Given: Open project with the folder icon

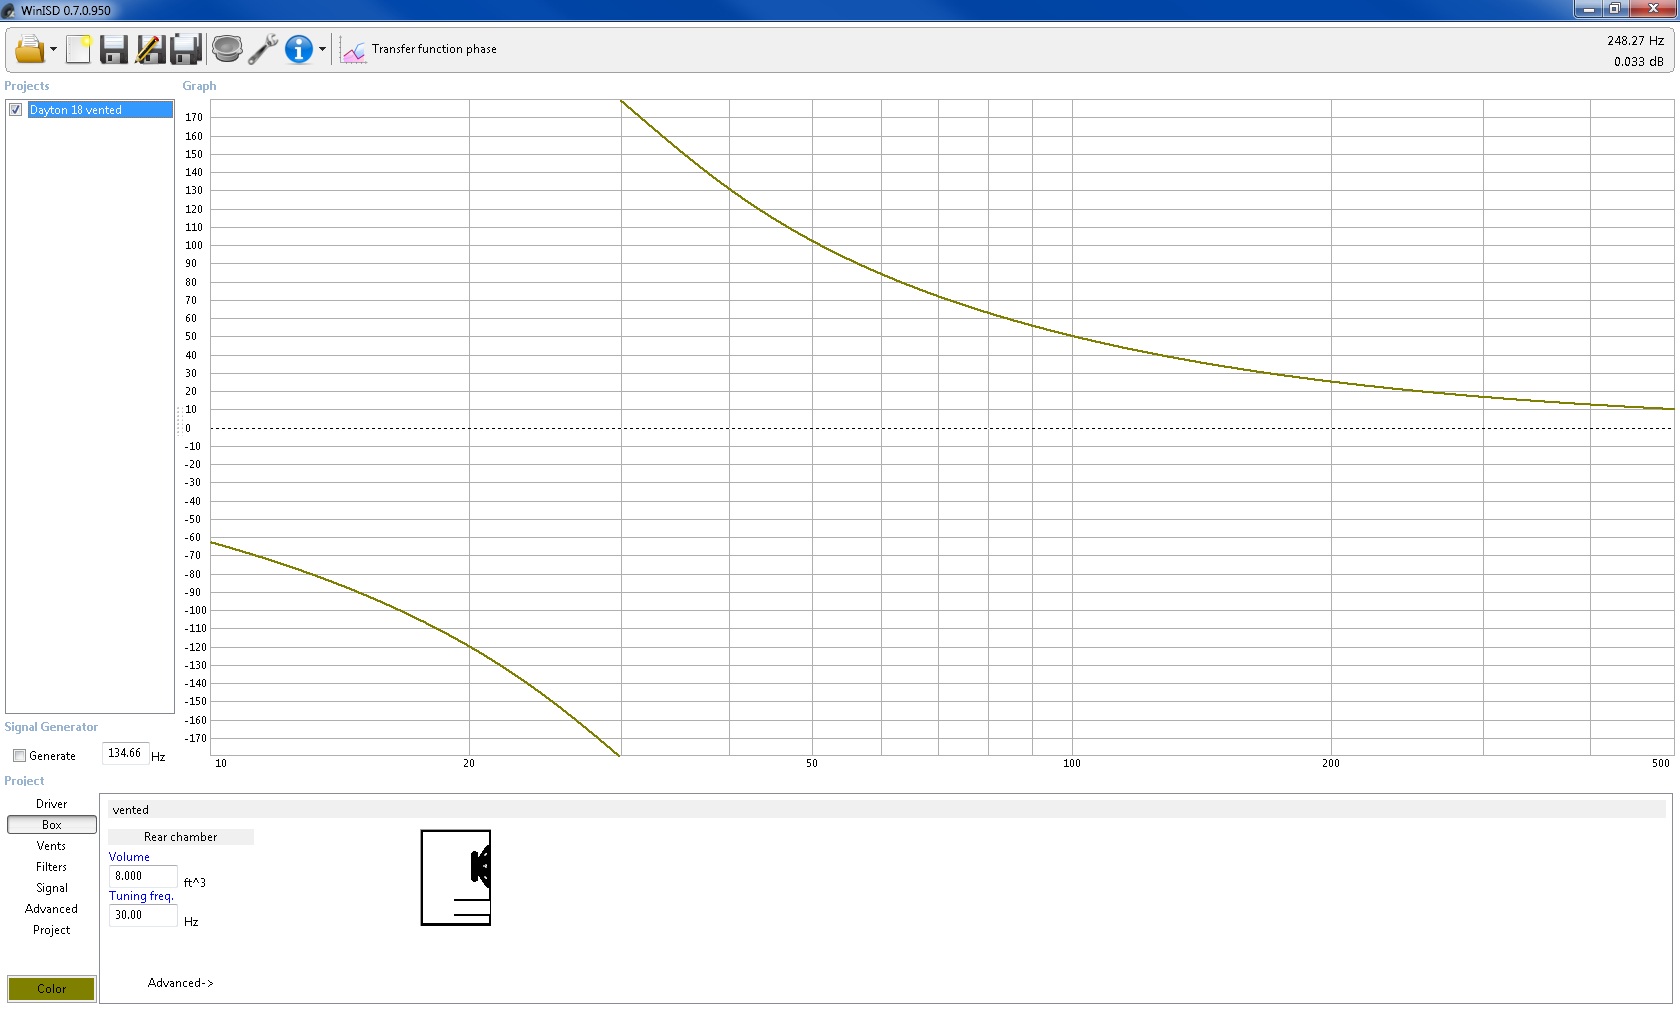Looking at the screenshot, I should click(x=29, y=49).
